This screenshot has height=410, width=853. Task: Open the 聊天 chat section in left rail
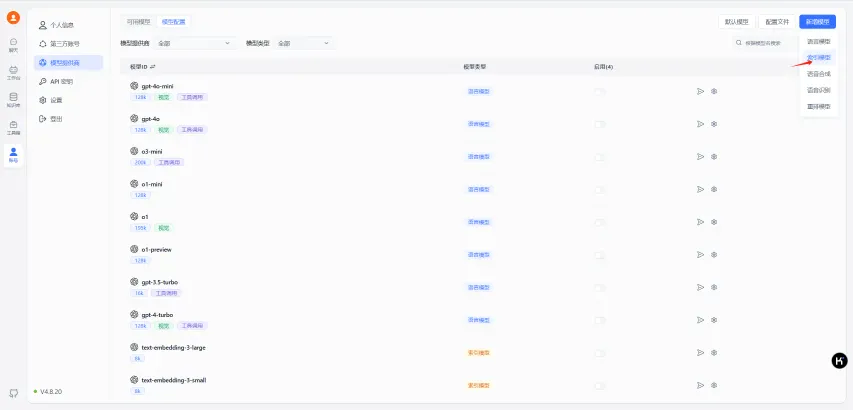[13, 45]
